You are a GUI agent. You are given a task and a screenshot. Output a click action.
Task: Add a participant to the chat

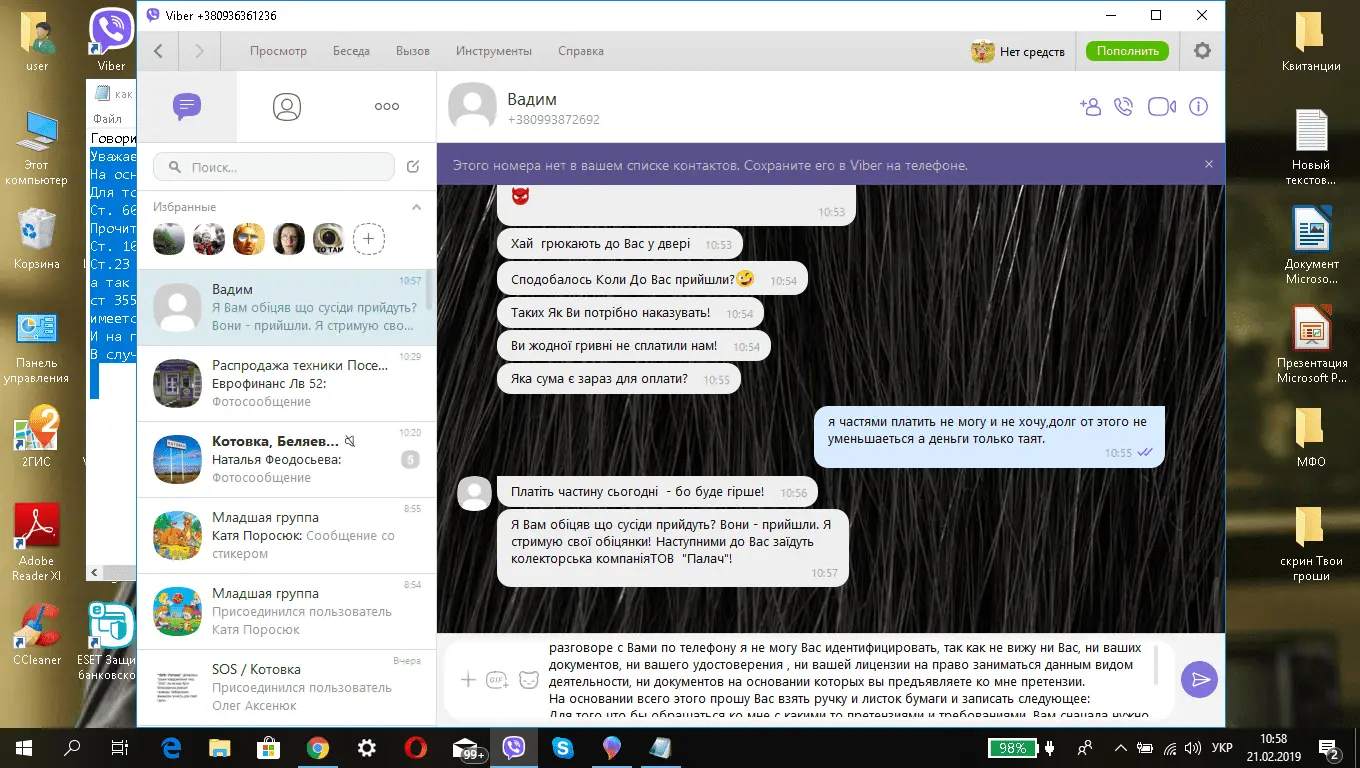(x=1089, y=107)
